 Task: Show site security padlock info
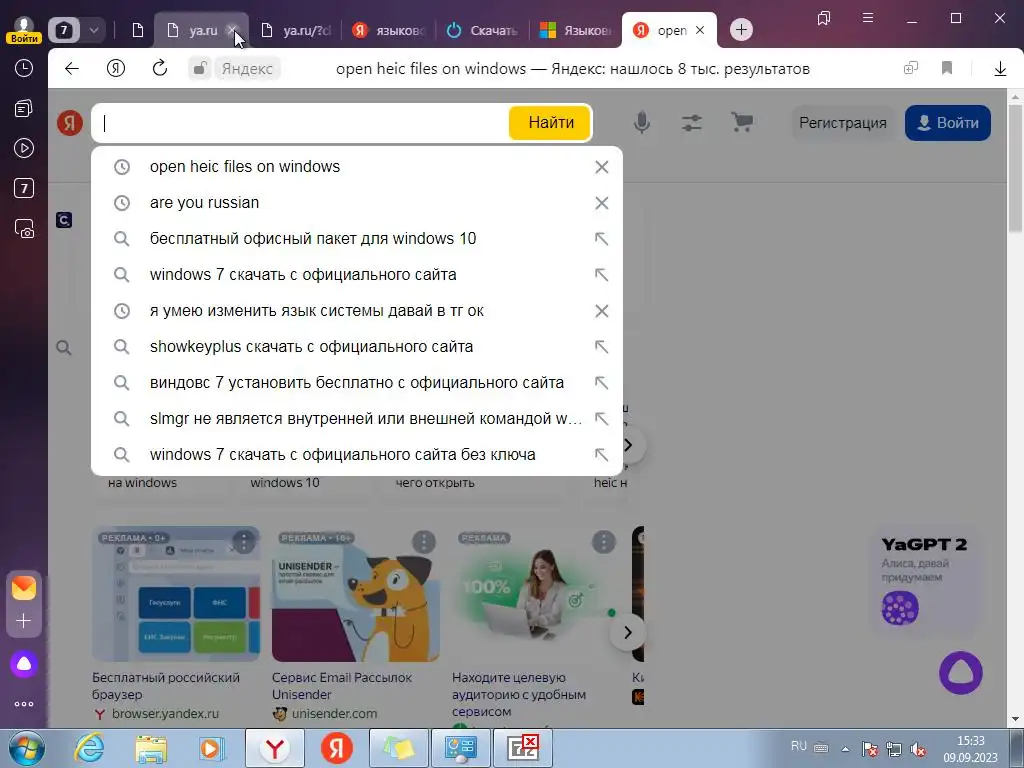[x=200, y=69]
